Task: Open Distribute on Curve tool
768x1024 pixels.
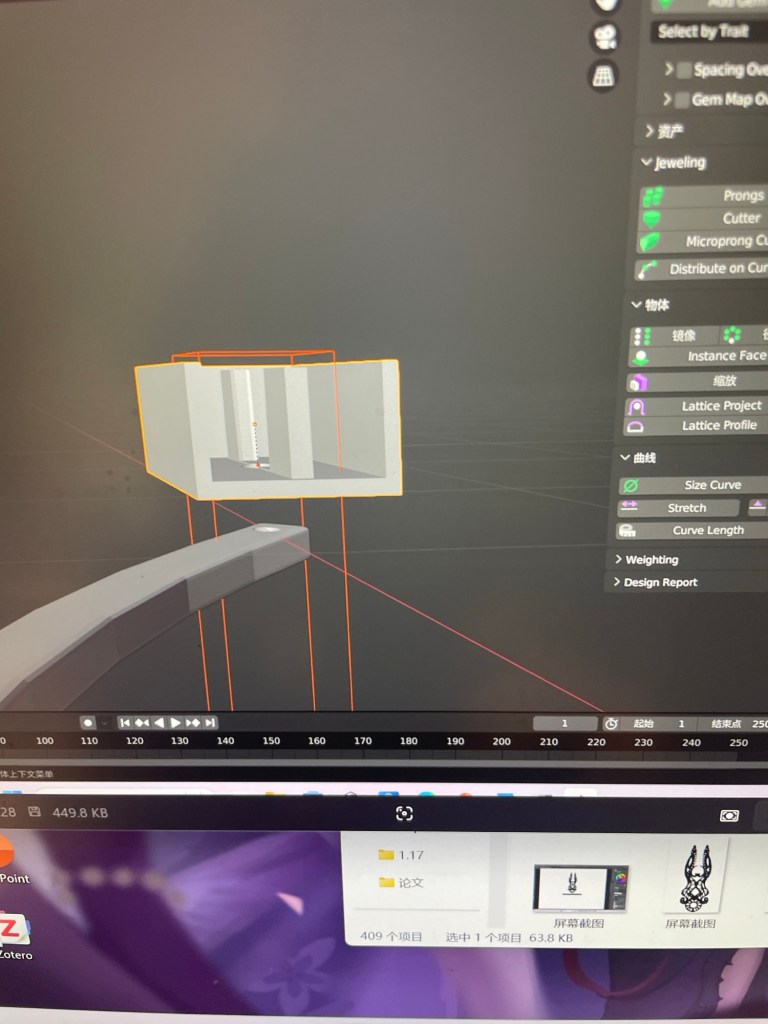Action: coord(701,268)
